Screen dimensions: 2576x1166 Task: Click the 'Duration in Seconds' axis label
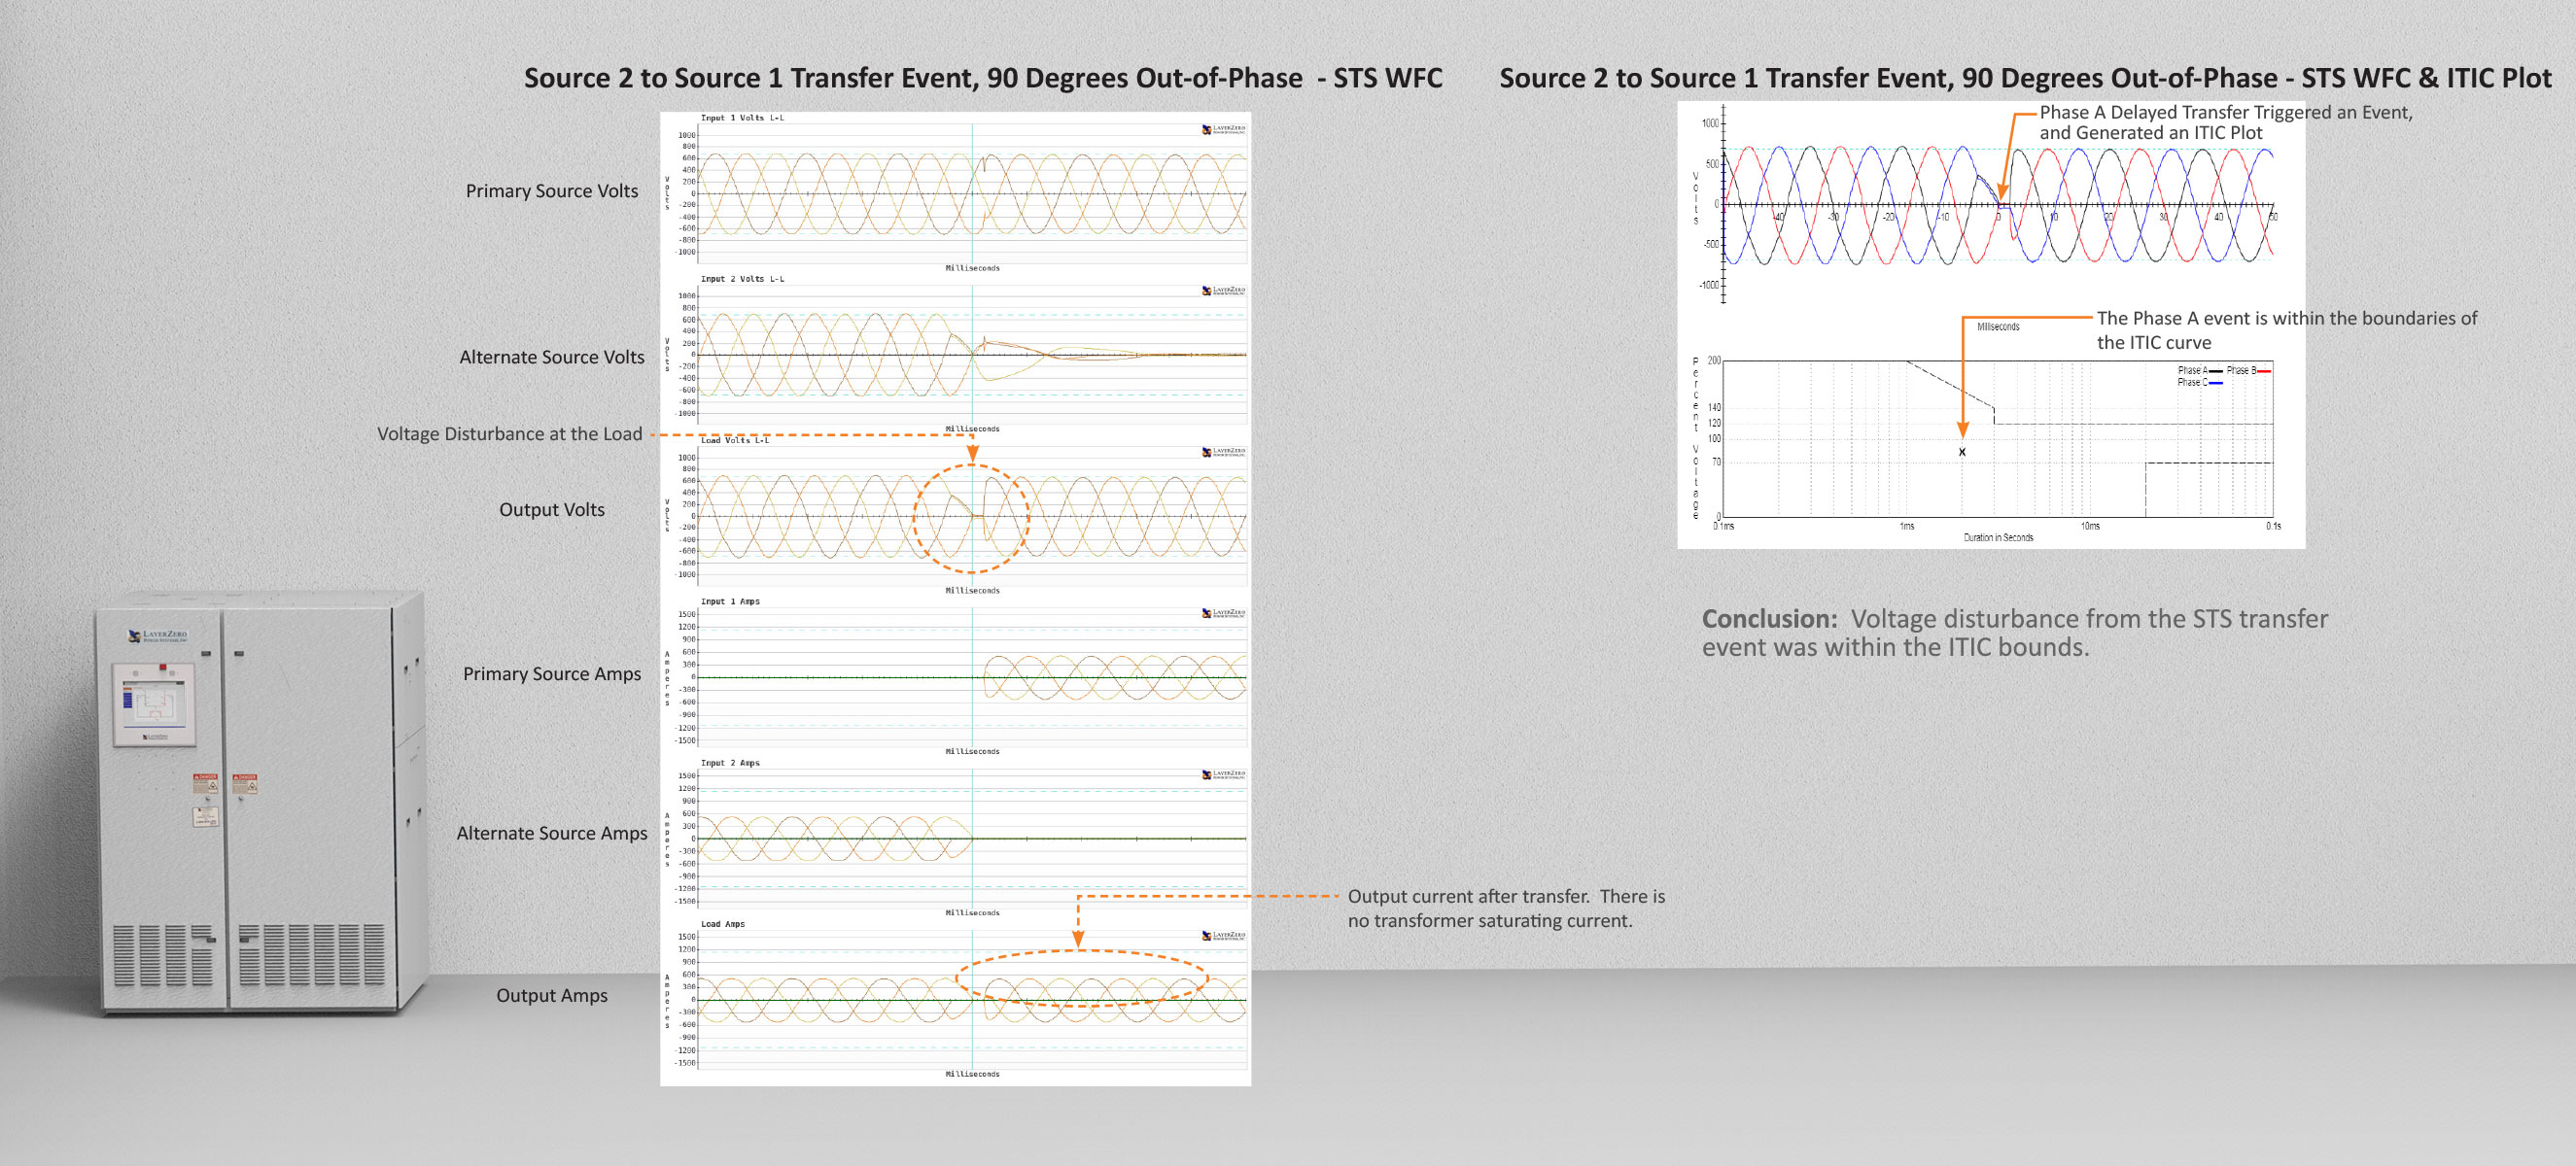pos(1998,538)
